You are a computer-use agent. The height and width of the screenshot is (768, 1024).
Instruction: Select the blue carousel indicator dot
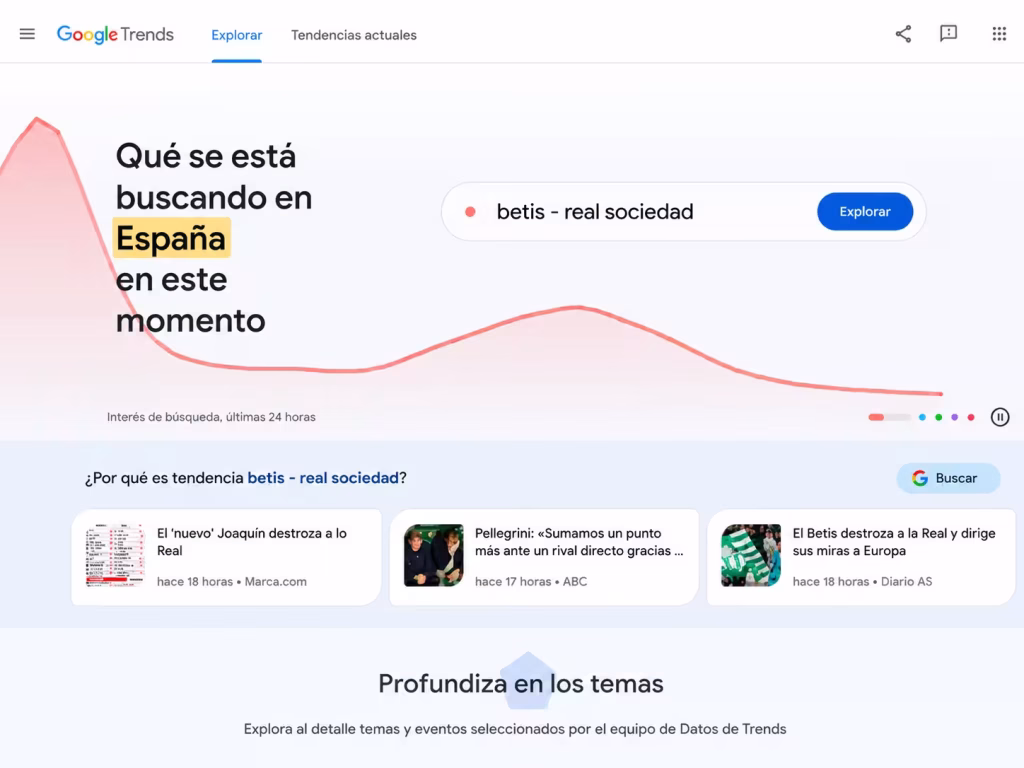[x=922, y=417]
